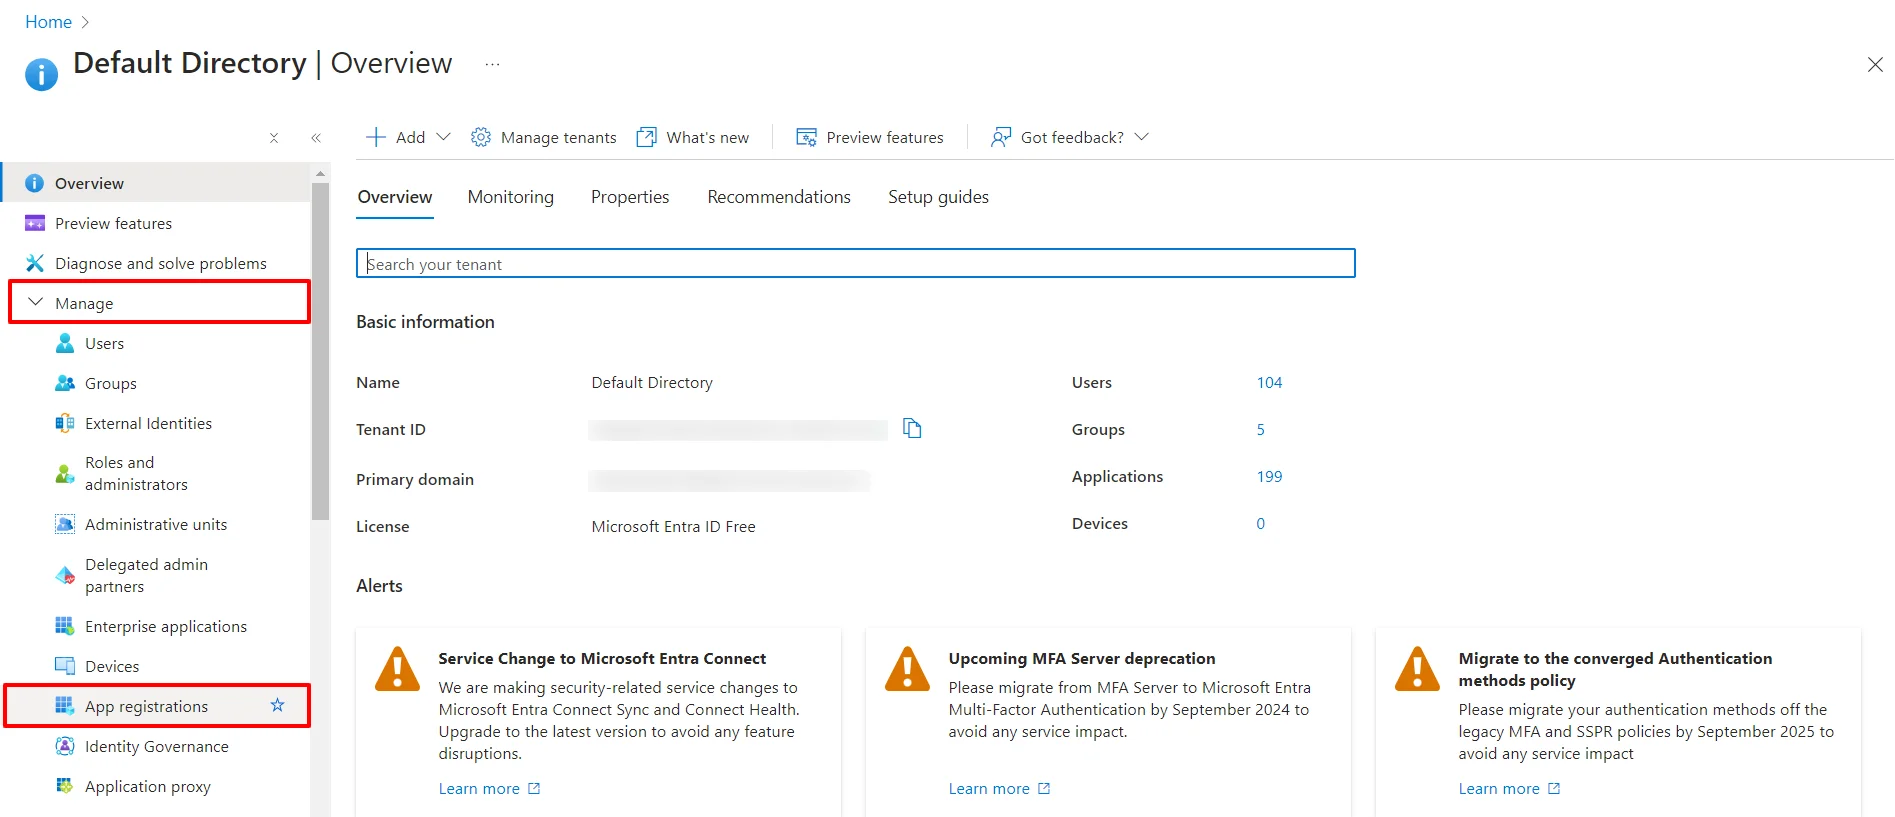This screenshot has height=817, width=1895.
Task: Click the plus icon next to Add
Action: click(376, 137)
